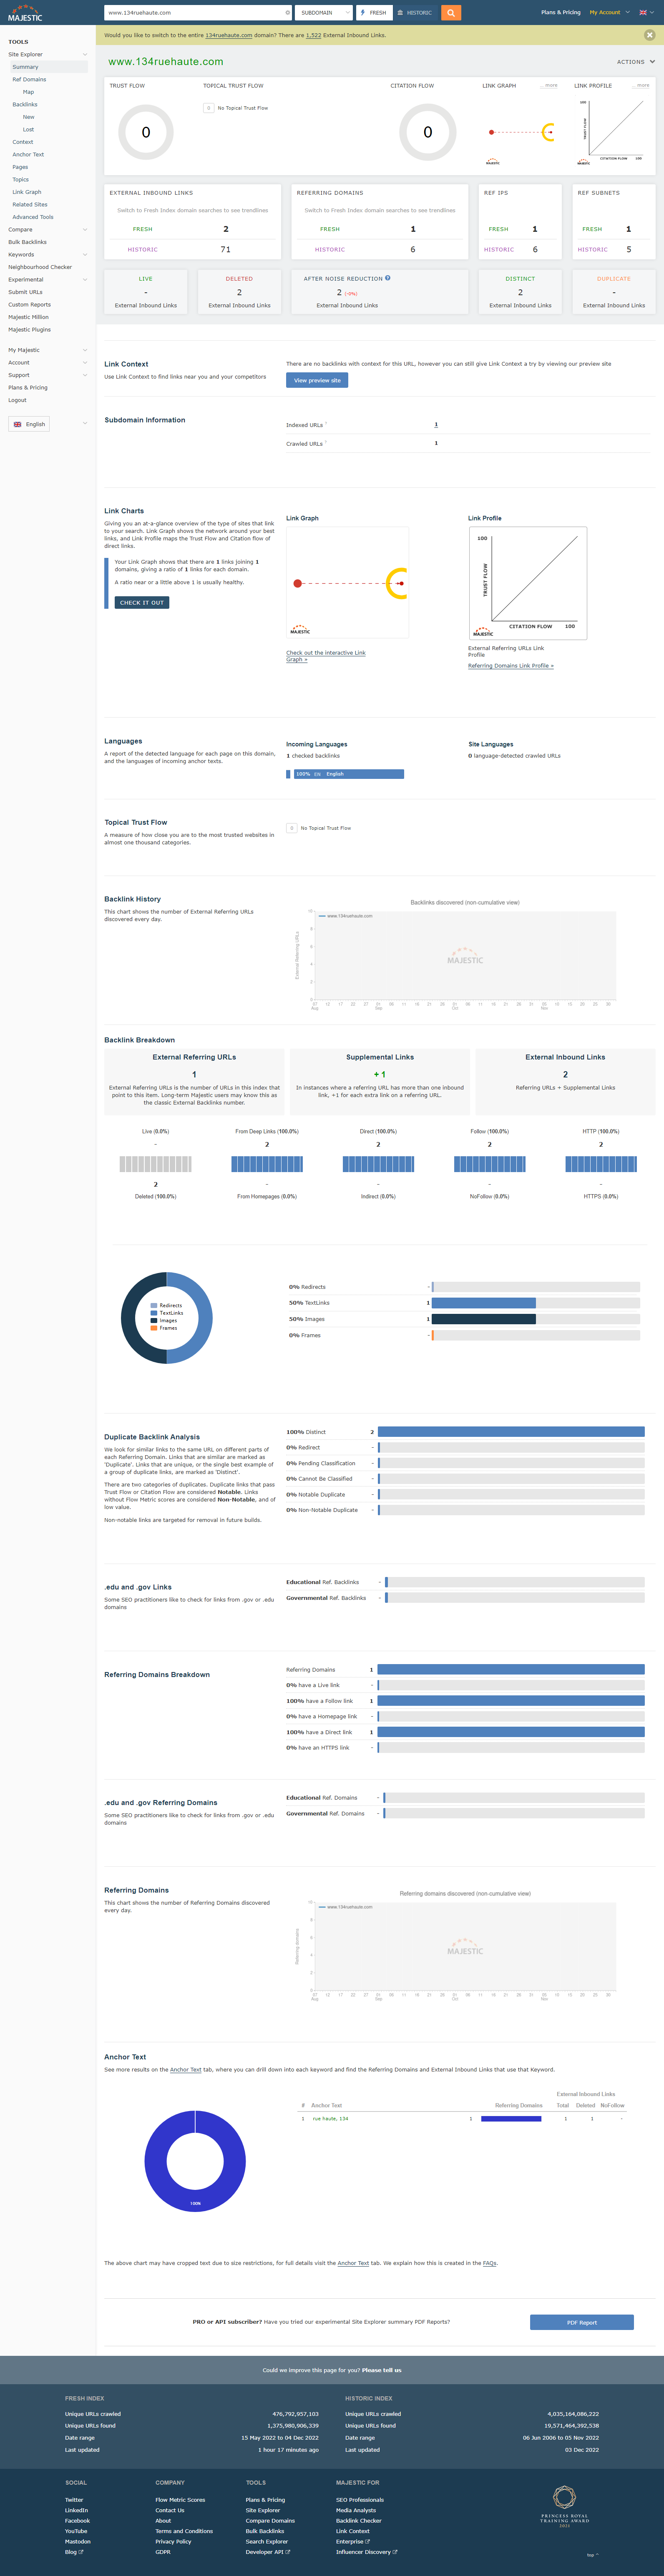Open the After Noise Reduction help icon

[x=388, y=278]
